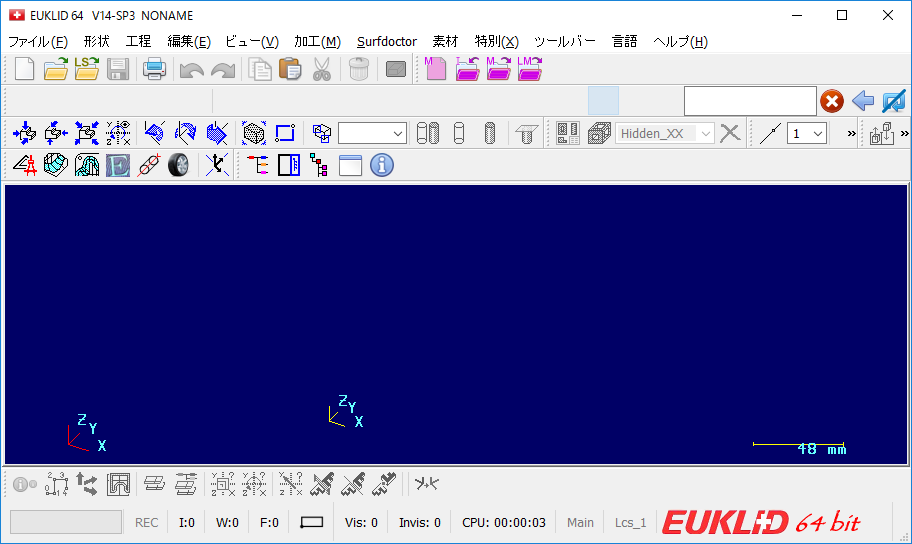The height and width of the screenshot is (544, 912).
Task: Expand the rightmost toolbar overflow chevron
Action: (904, 133)
